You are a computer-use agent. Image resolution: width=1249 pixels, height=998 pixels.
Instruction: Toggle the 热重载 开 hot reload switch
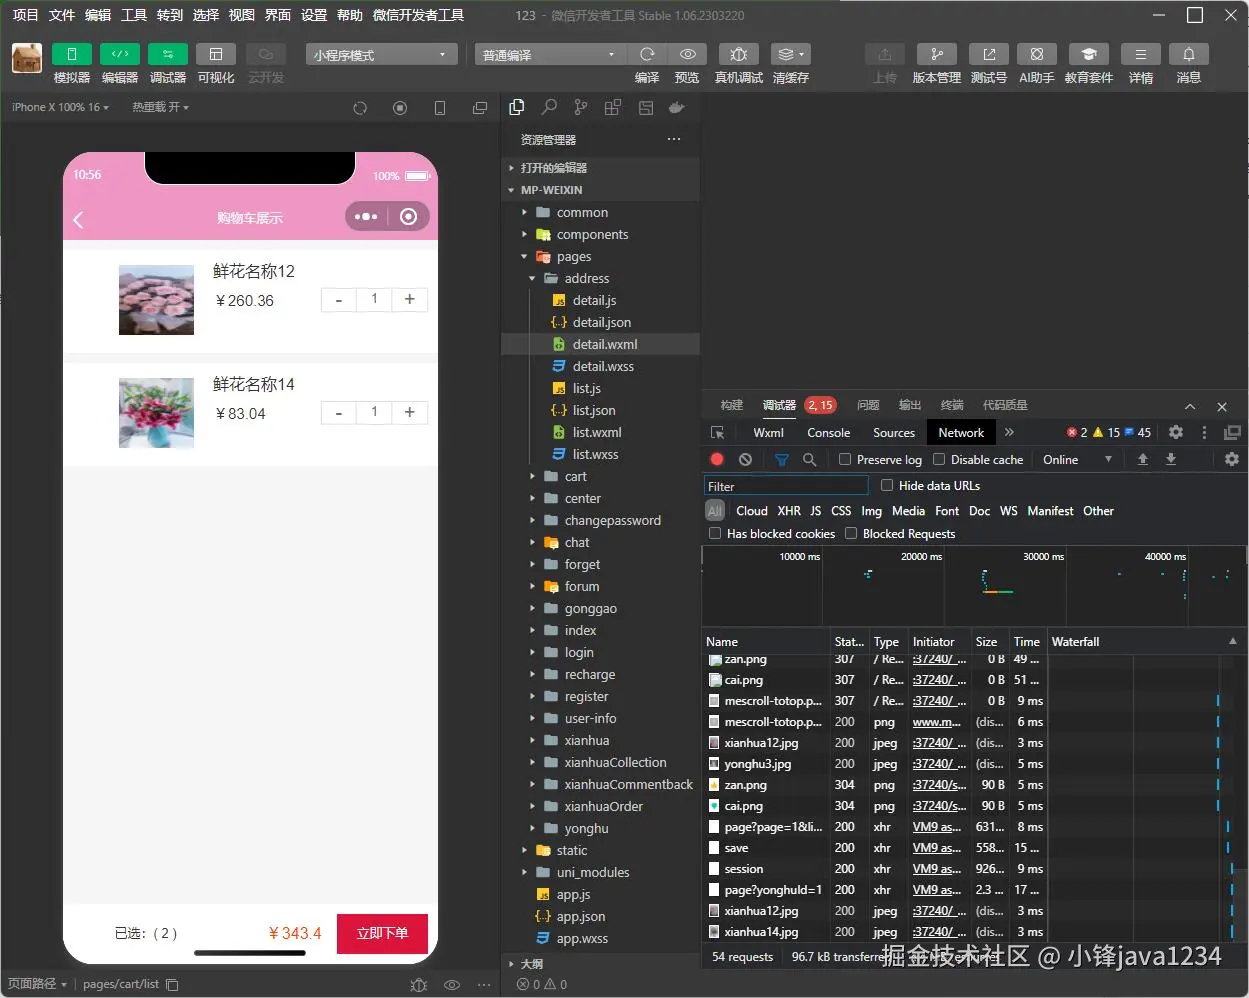tap(160, 107)
